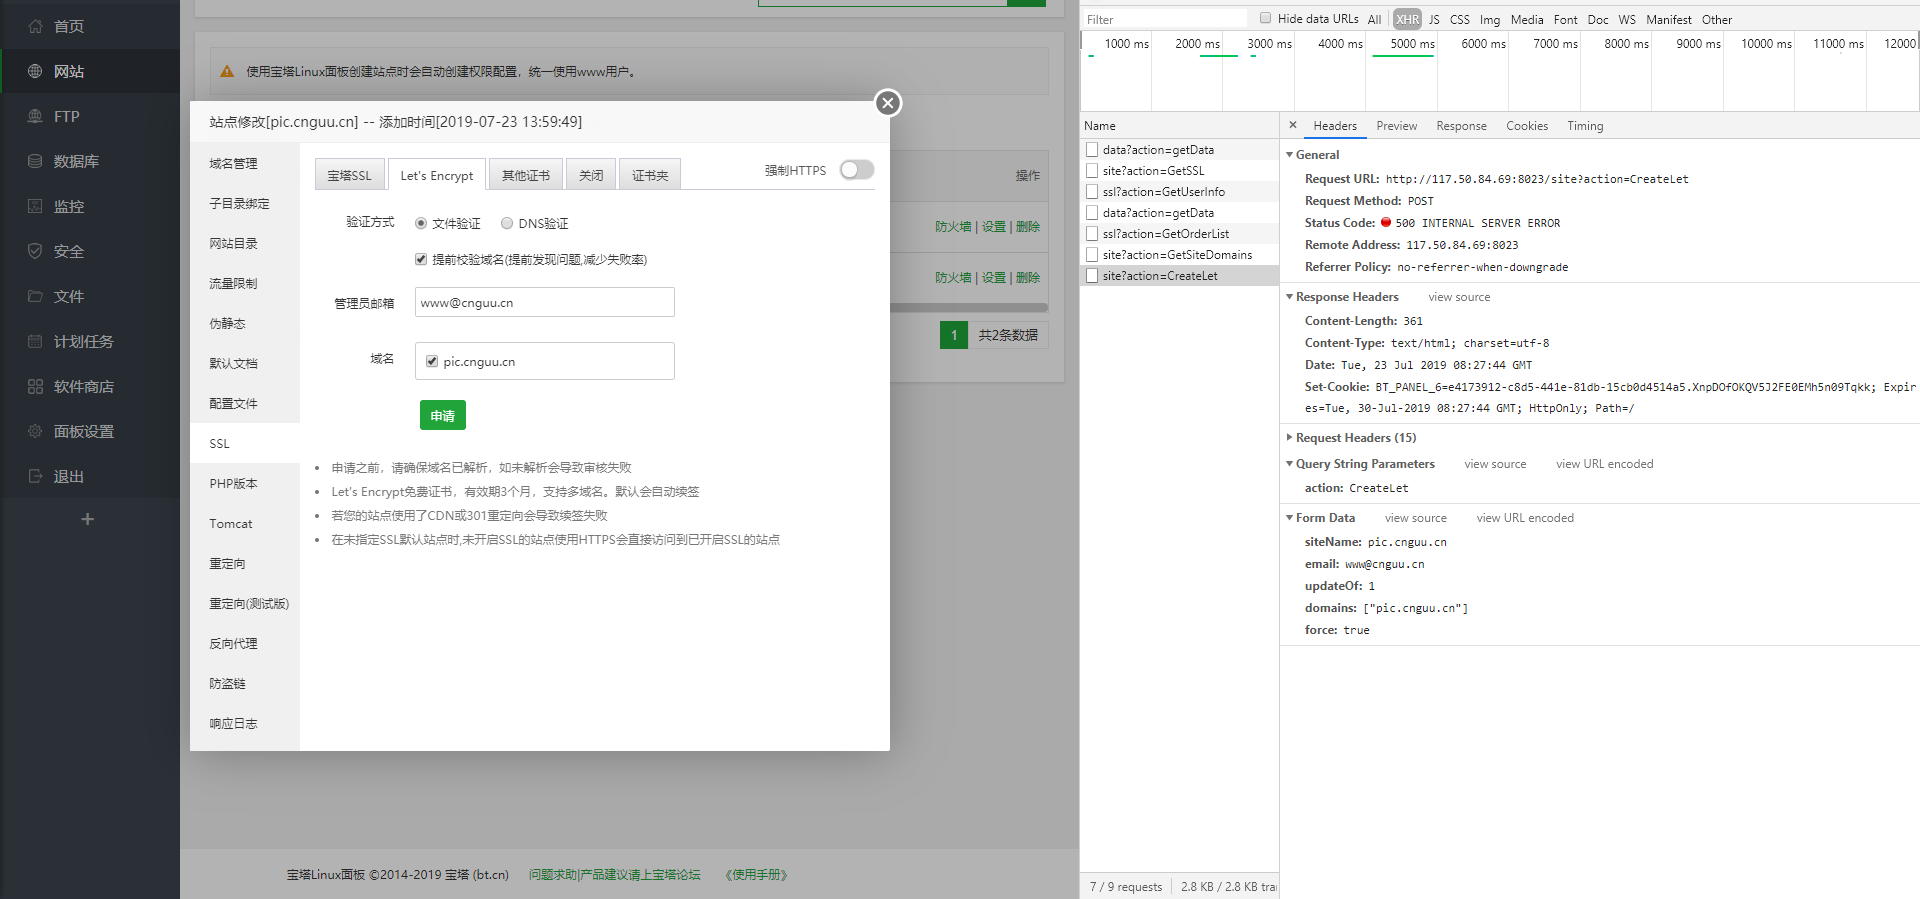Open the 伪静态 dialog menu item

(x=245, y=323)
